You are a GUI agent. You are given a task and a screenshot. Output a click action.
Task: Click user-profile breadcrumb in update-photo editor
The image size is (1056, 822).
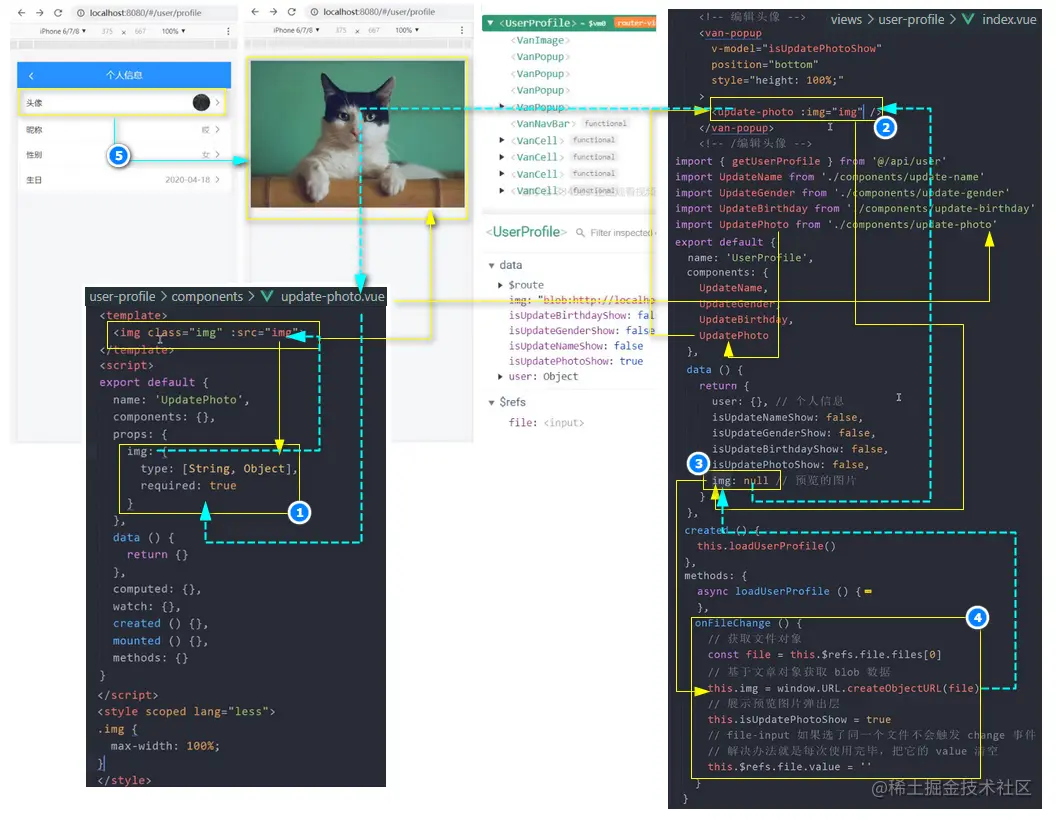point(122,296)
